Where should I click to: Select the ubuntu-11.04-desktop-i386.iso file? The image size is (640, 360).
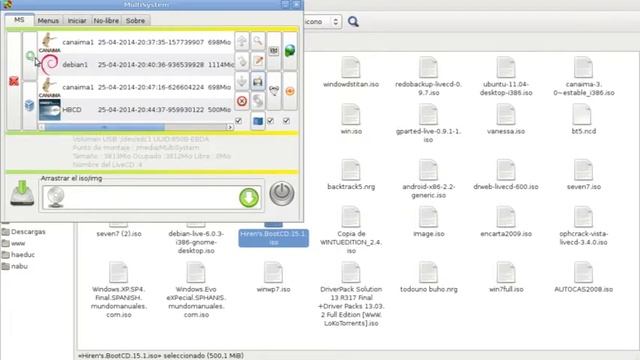click(x=506, y=77)
